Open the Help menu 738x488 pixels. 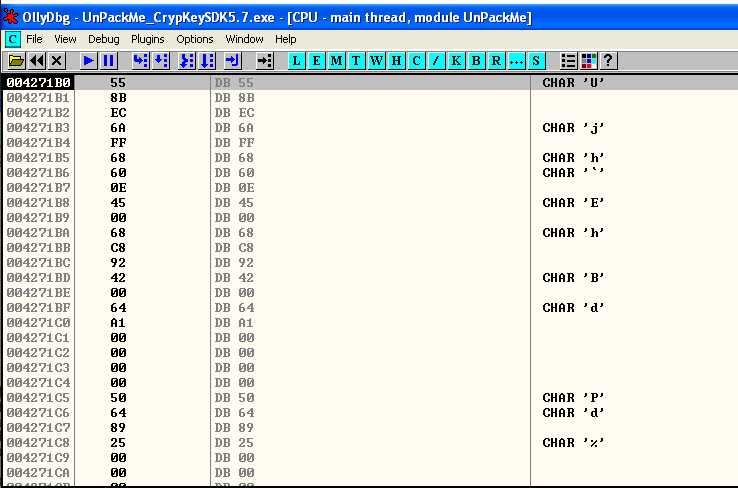[286, 39]
